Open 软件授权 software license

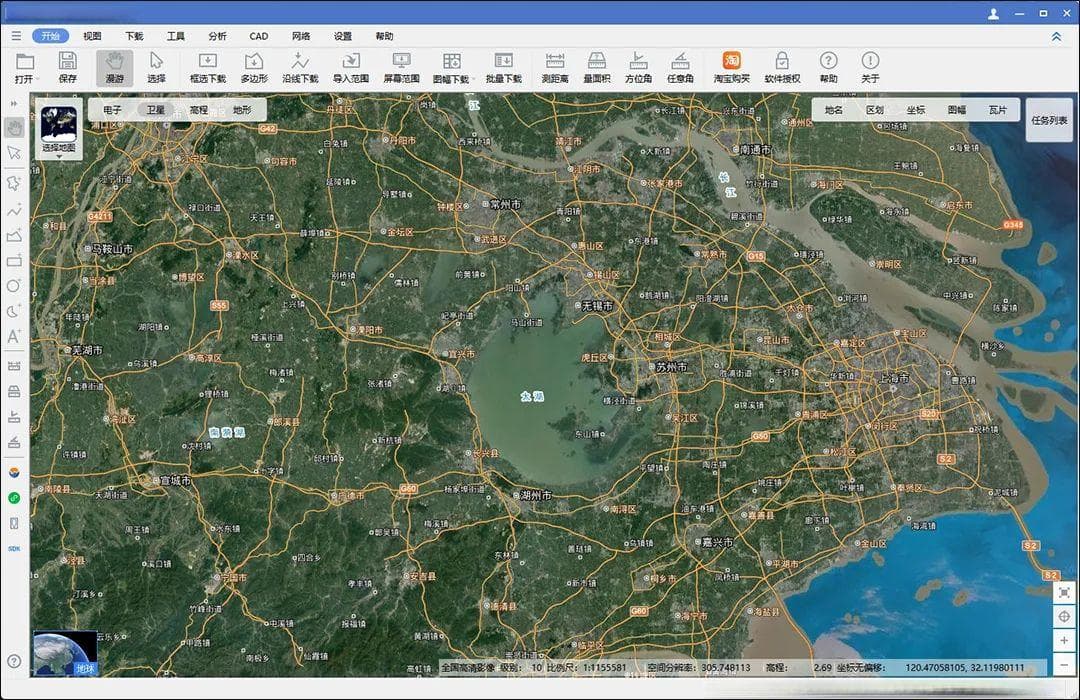782,68
